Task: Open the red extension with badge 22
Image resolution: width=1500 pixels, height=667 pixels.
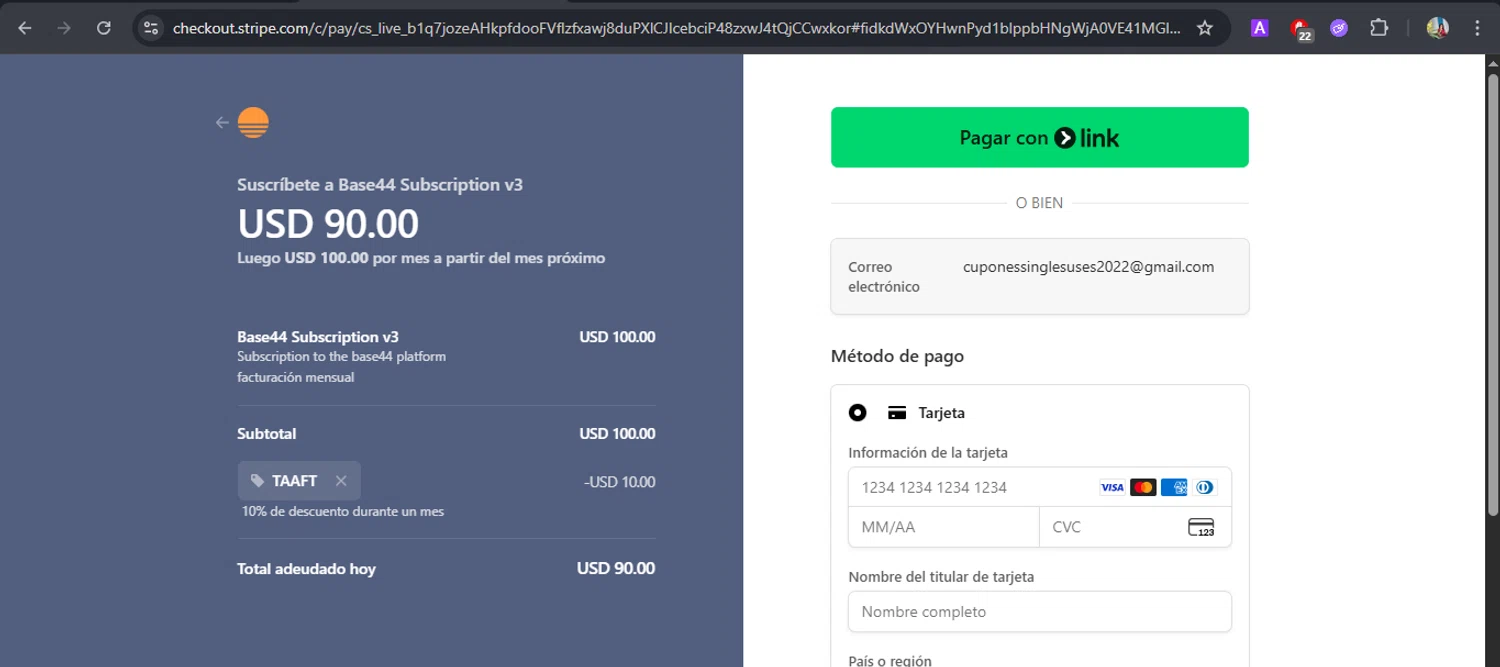Action: (1300, 29)
